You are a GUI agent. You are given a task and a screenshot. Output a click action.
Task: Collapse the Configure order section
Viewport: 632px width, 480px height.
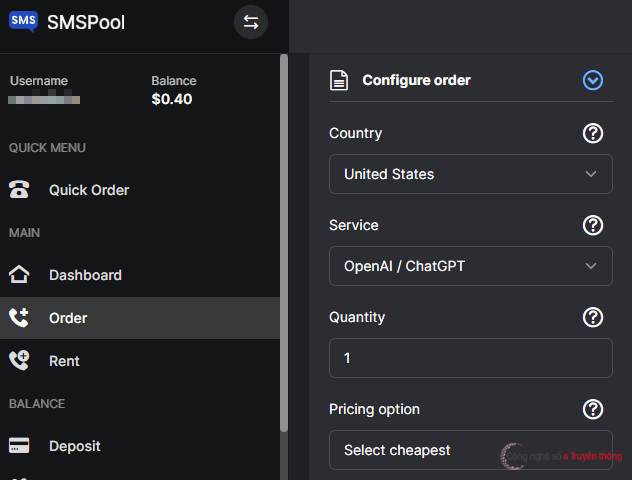[x=593, y=80]
